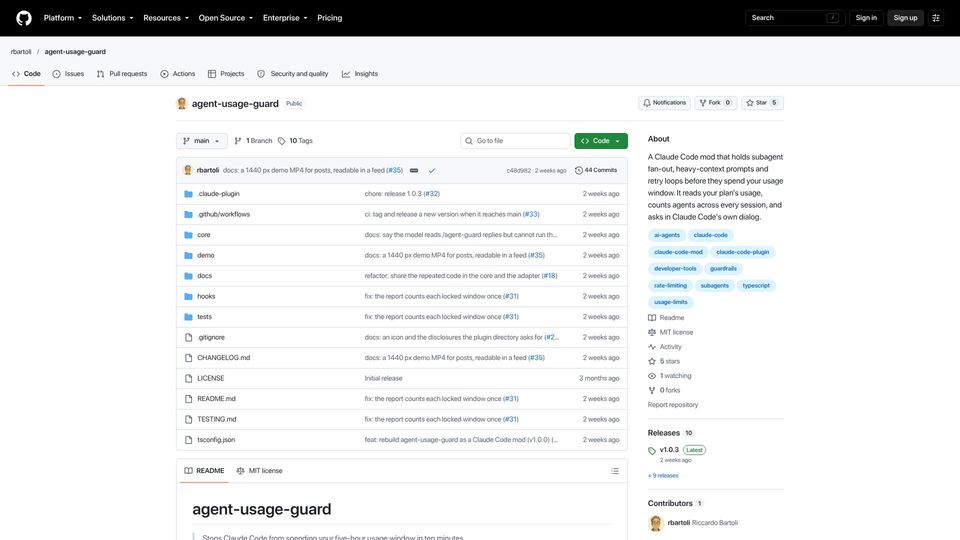The width and height of the screenshot is (960, 540).
Task: Open the Solutions menu
Action: pyautogui.click(x=113, y=18)
